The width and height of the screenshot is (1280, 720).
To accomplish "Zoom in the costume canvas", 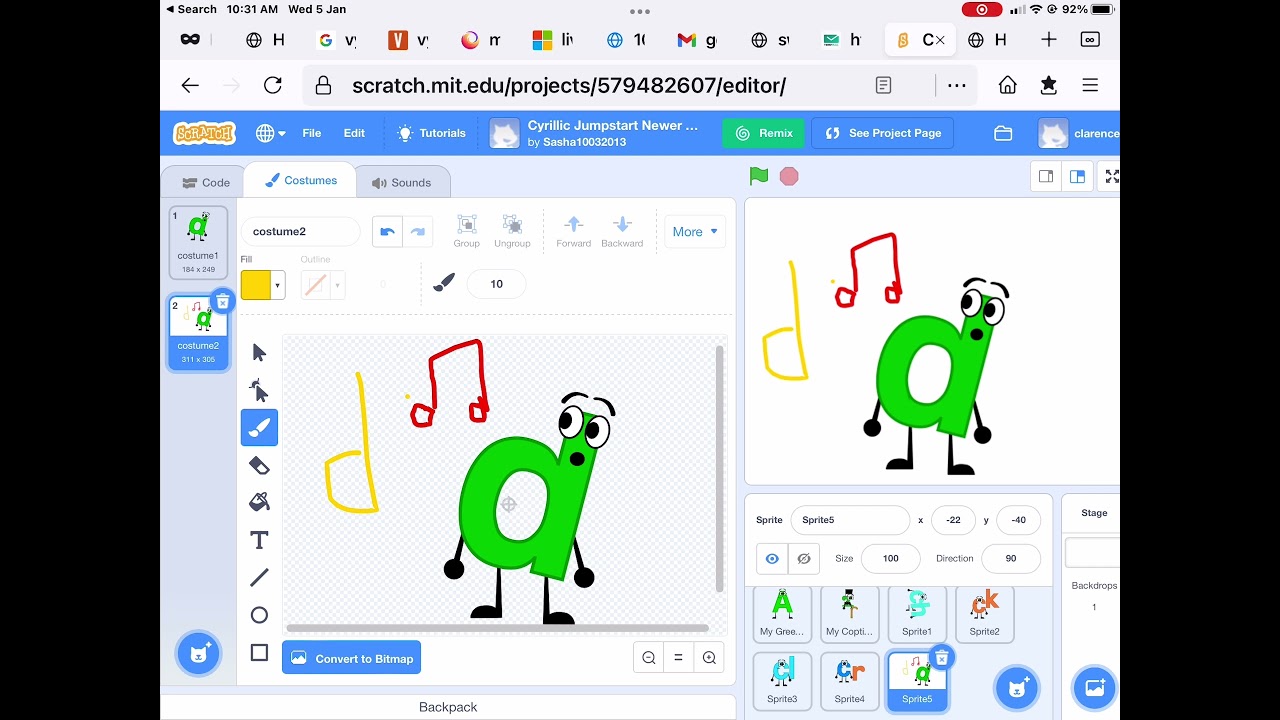I will (709, 657).
